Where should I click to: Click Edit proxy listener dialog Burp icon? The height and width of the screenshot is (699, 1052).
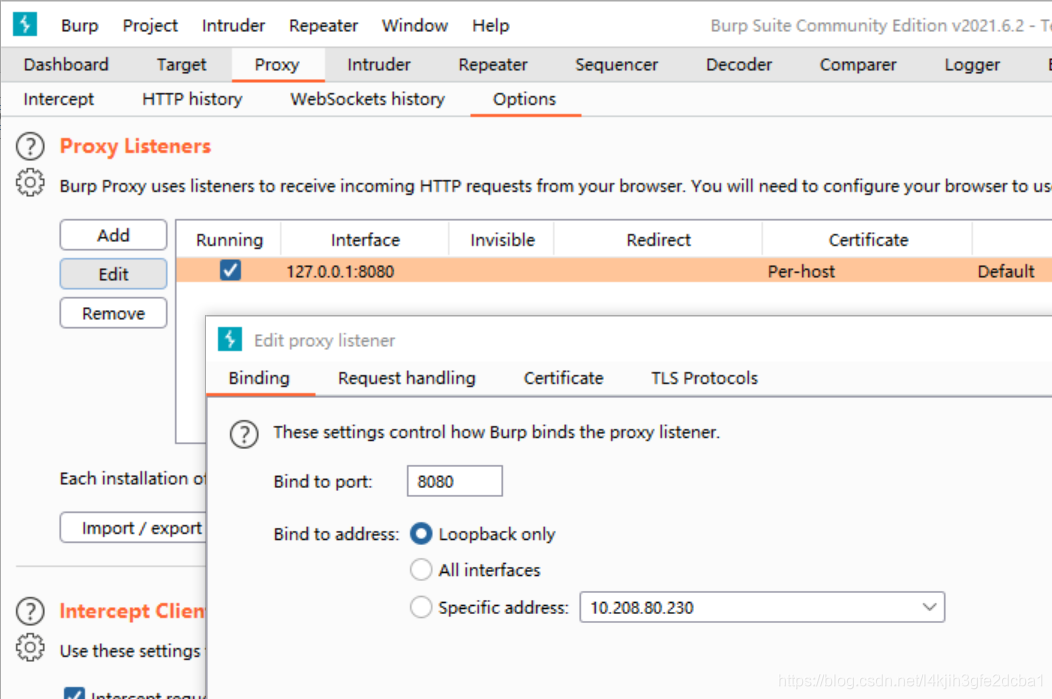coord(230,339)
